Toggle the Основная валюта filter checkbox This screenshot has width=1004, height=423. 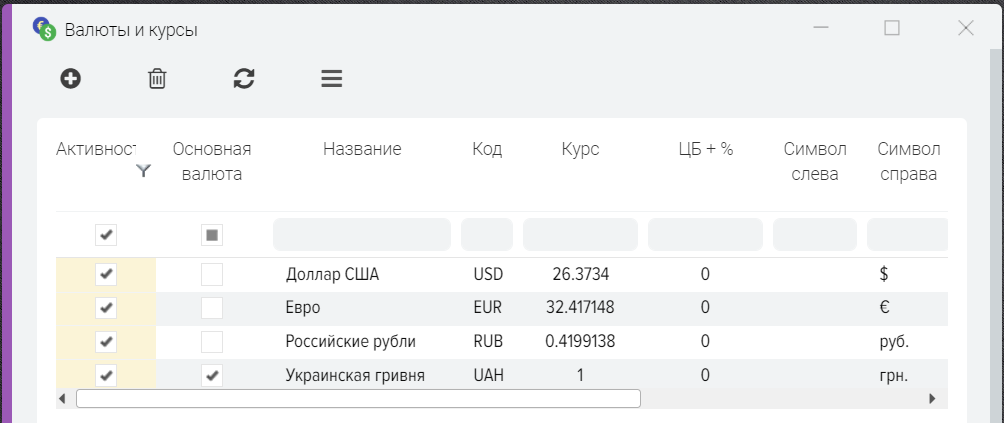(211, 235)
